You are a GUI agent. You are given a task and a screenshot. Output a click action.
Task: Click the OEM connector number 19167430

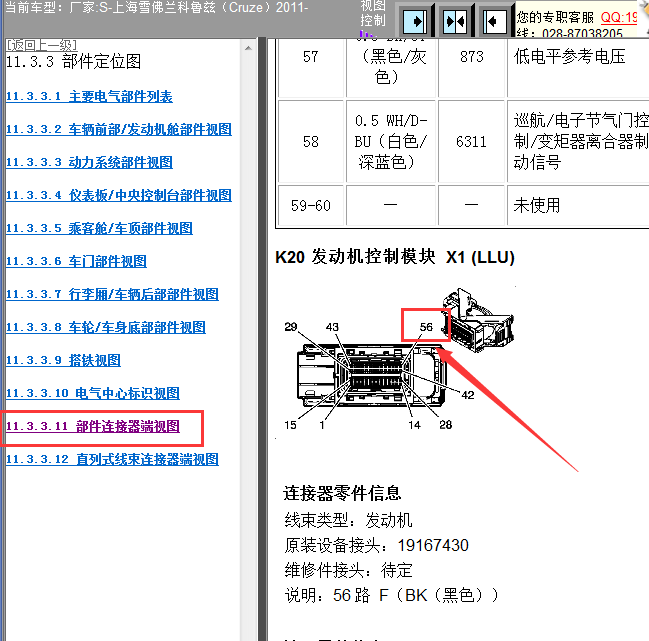433,545
